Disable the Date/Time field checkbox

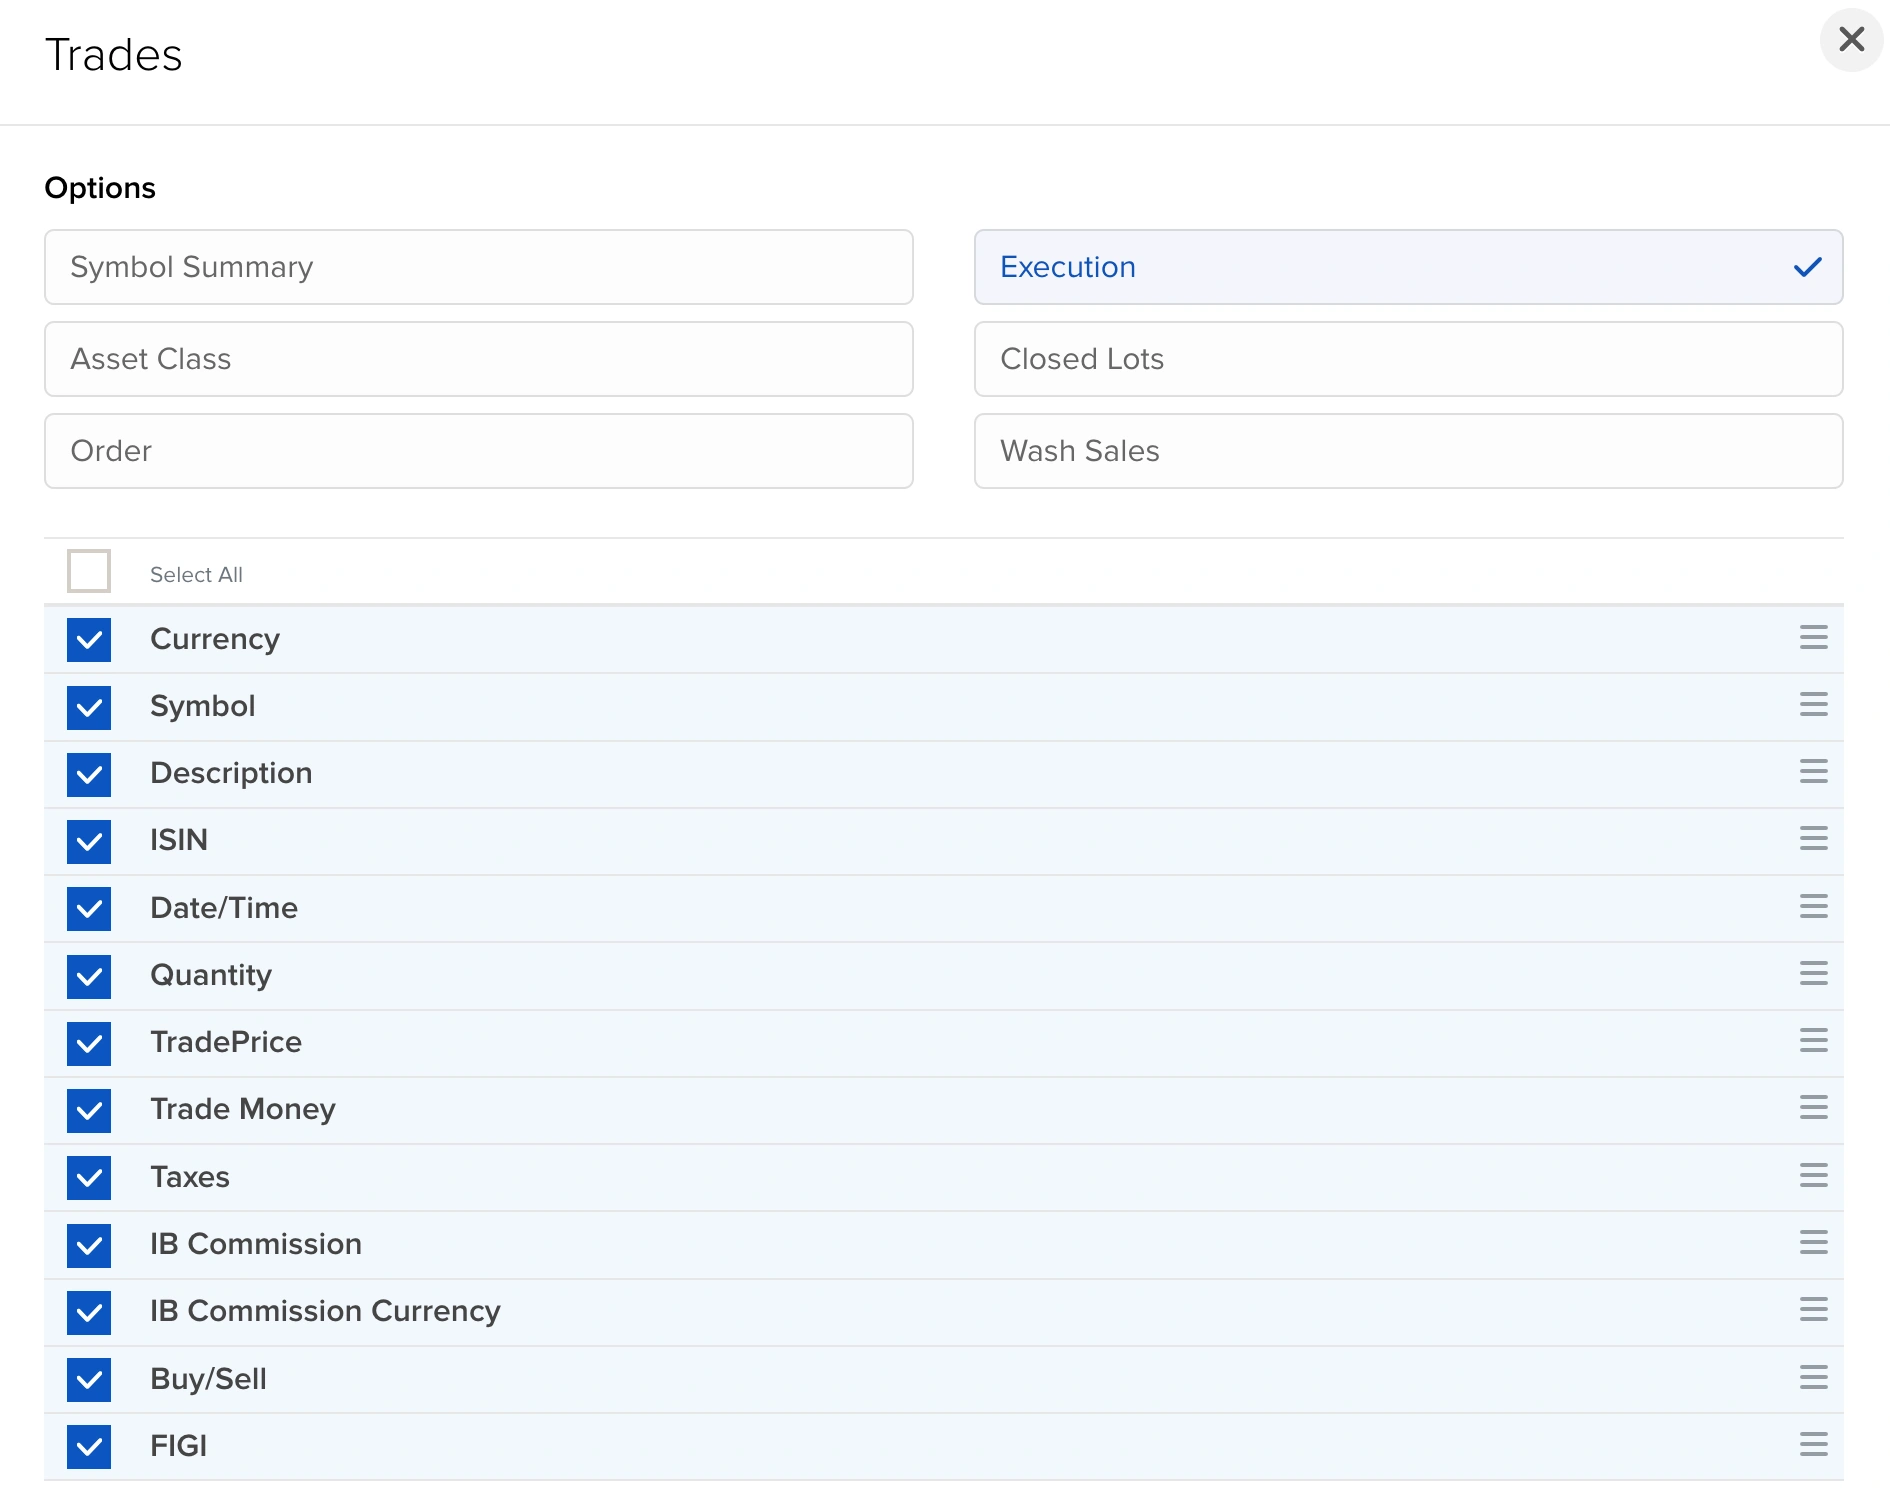point(89,909)
